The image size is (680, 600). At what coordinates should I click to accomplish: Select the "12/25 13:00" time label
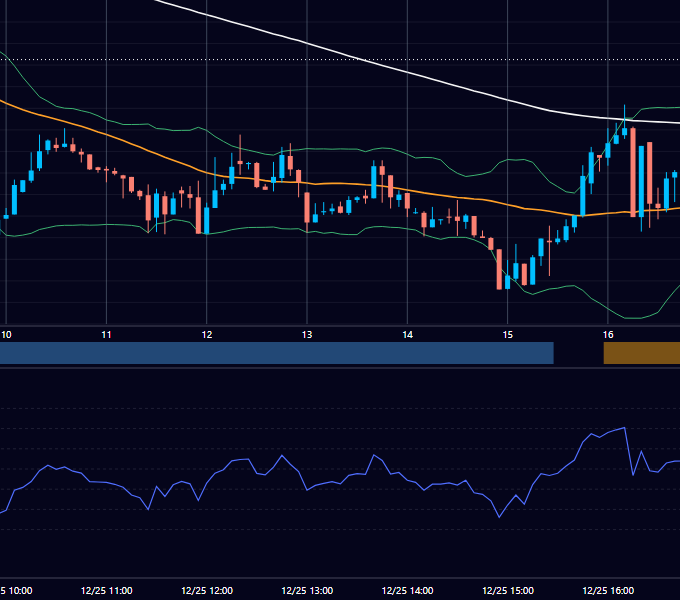point(307,590)
